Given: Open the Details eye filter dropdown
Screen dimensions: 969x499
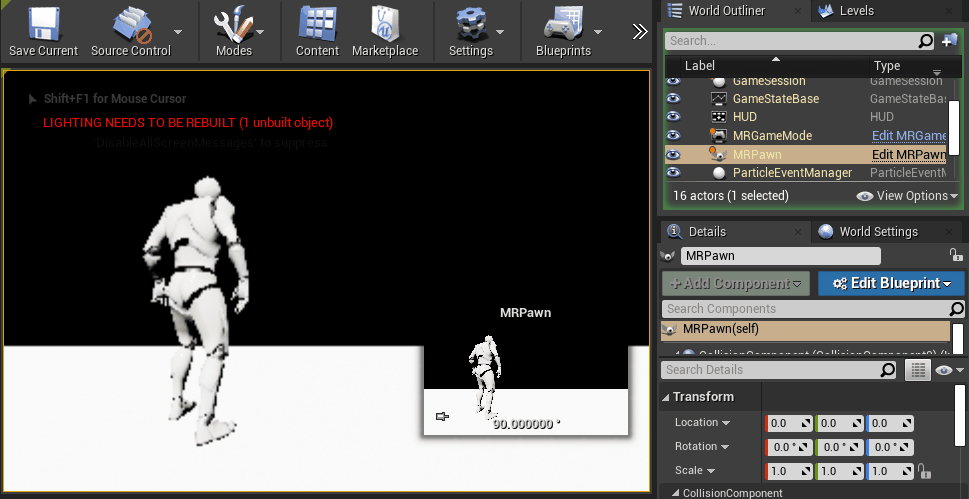Looking at the screenshot, I should coord(950,370).
